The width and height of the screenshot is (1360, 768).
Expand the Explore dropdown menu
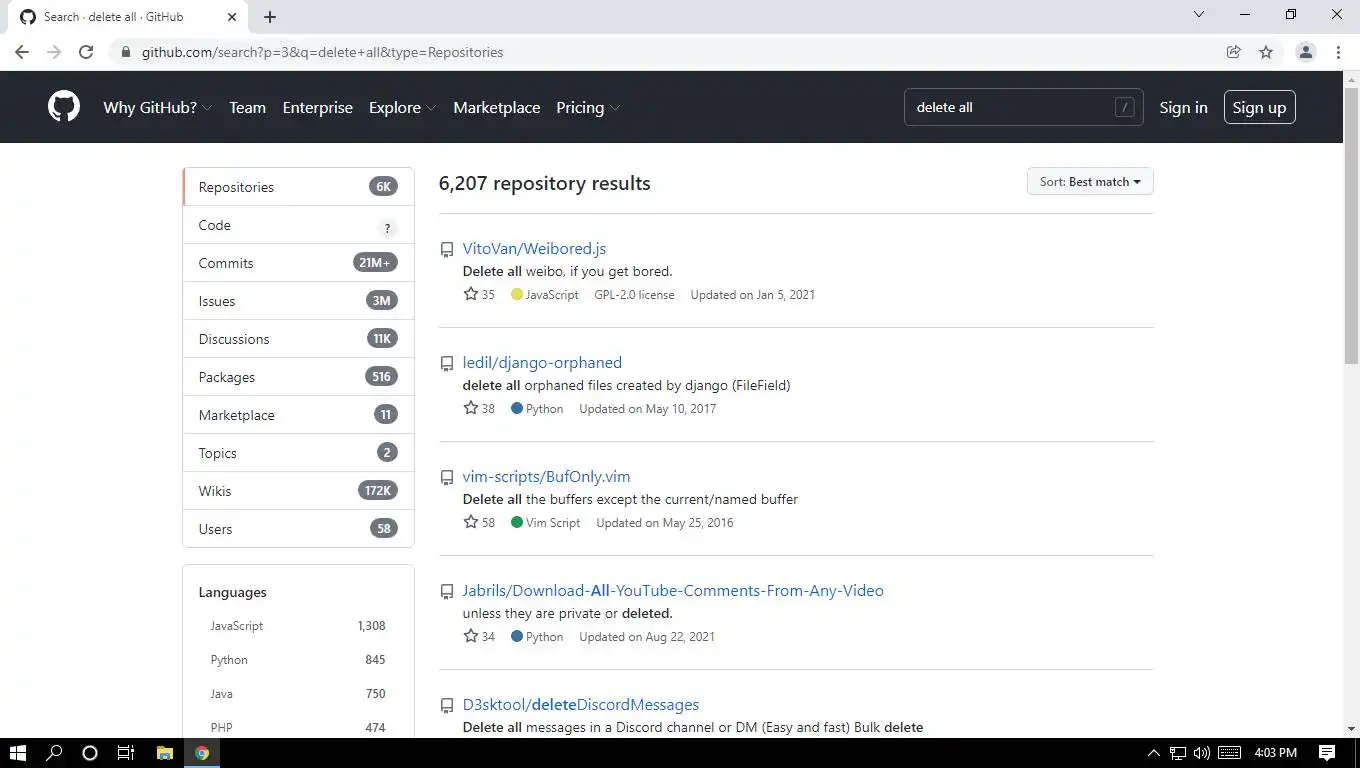(402, 107)
